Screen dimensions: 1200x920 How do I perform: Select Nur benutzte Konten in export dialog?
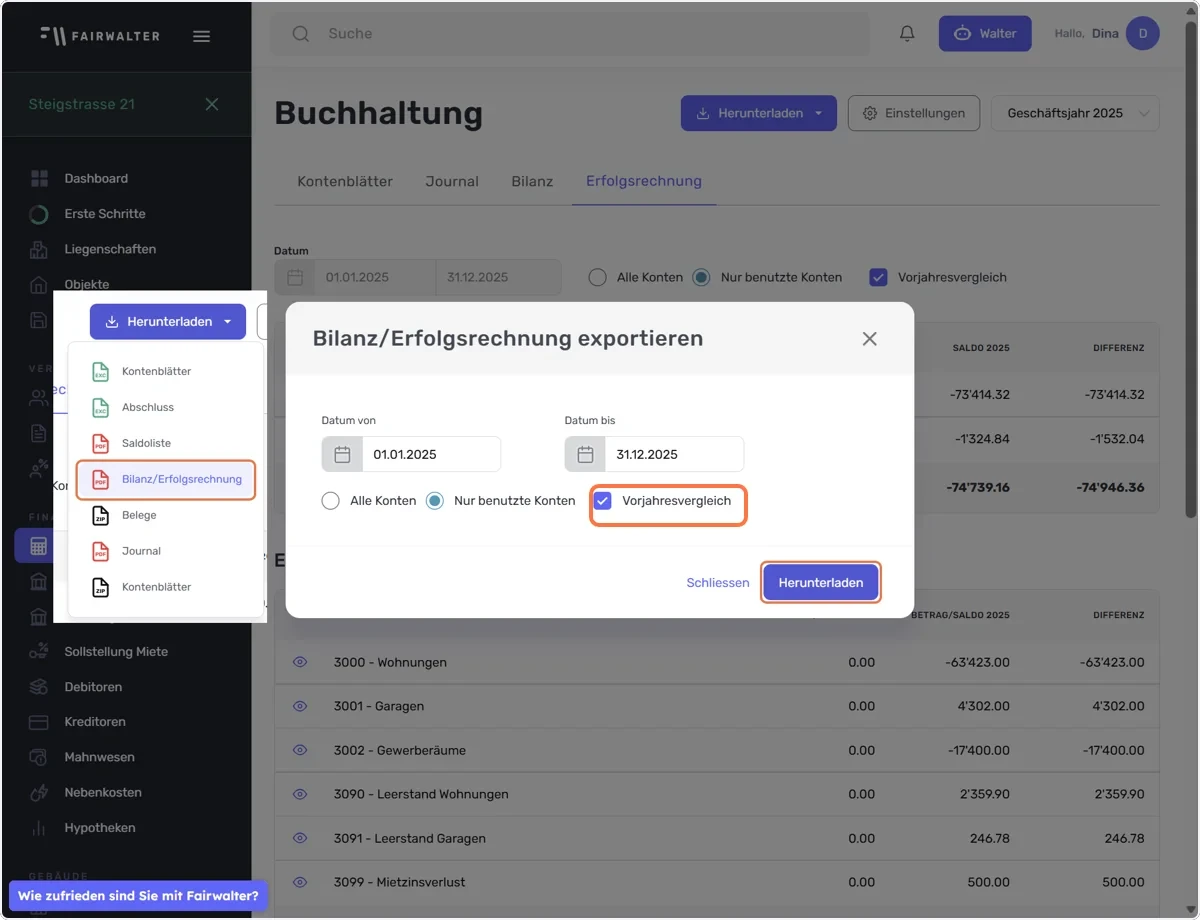tap(435, 501)
